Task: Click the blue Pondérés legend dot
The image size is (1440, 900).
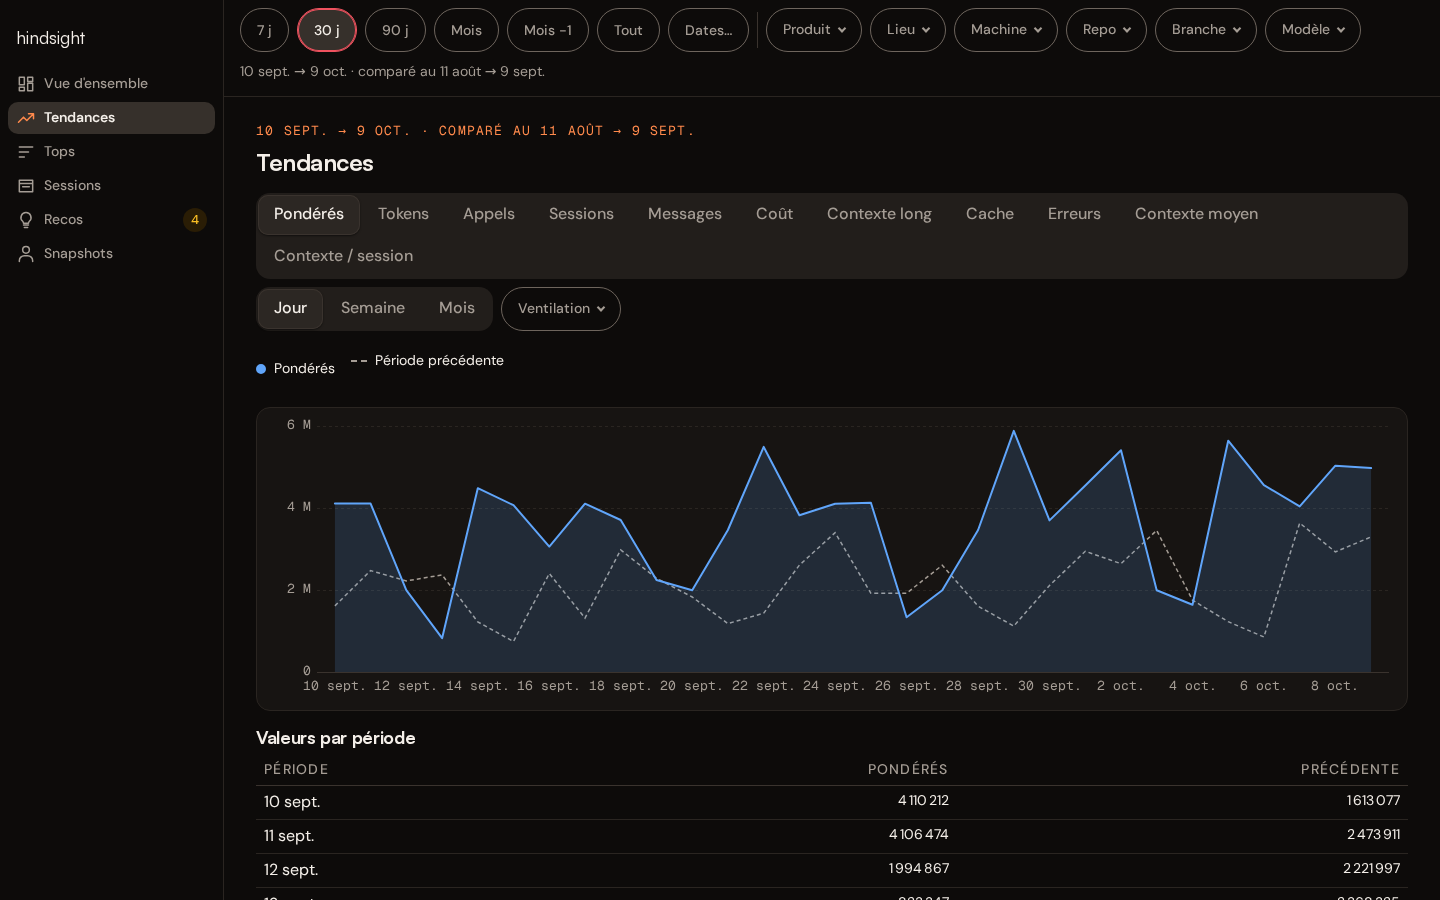Action: click(261, 369)
